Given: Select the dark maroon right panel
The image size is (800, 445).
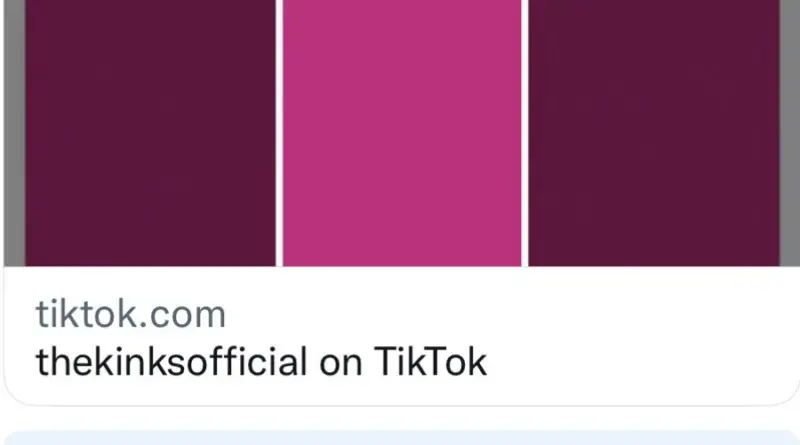Looking at the screenshot, I should (x=654, y=133).
